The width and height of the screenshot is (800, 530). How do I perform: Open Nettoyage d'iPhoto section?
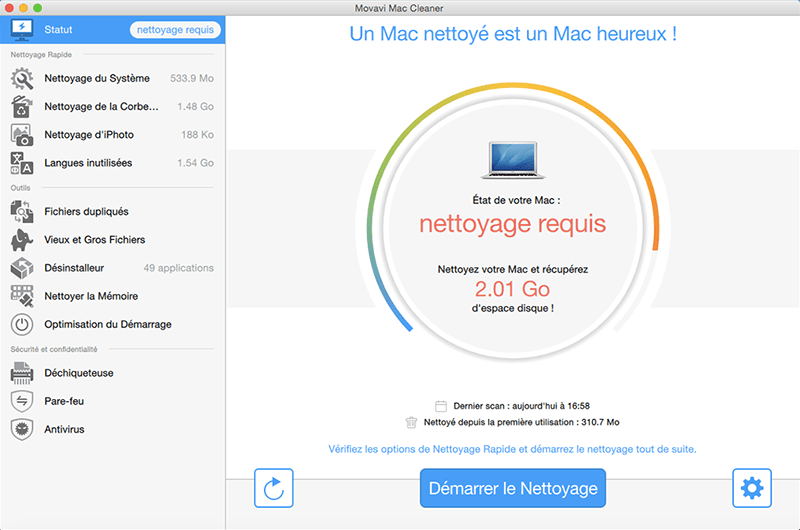point(112,135)
